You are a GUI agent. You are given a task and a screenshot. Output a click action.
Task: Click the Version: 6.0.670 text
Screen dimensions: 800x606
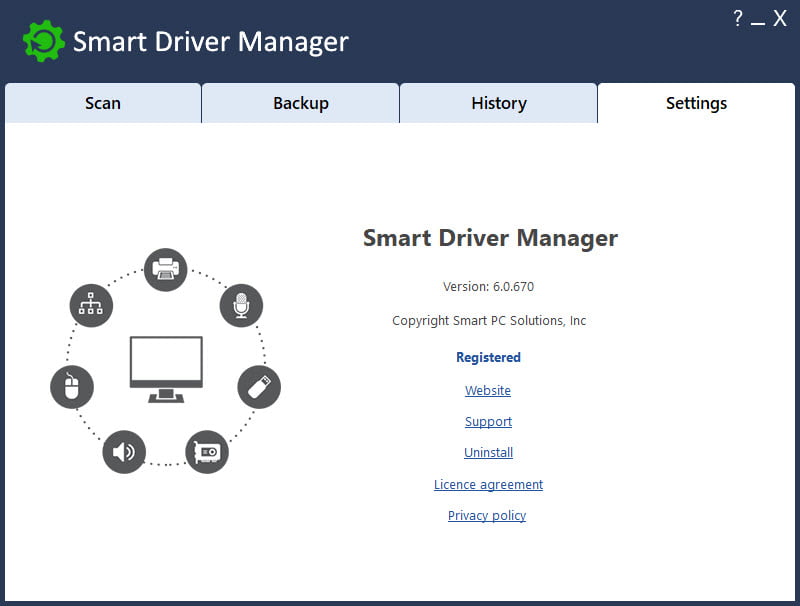click(x=488, y=287)
